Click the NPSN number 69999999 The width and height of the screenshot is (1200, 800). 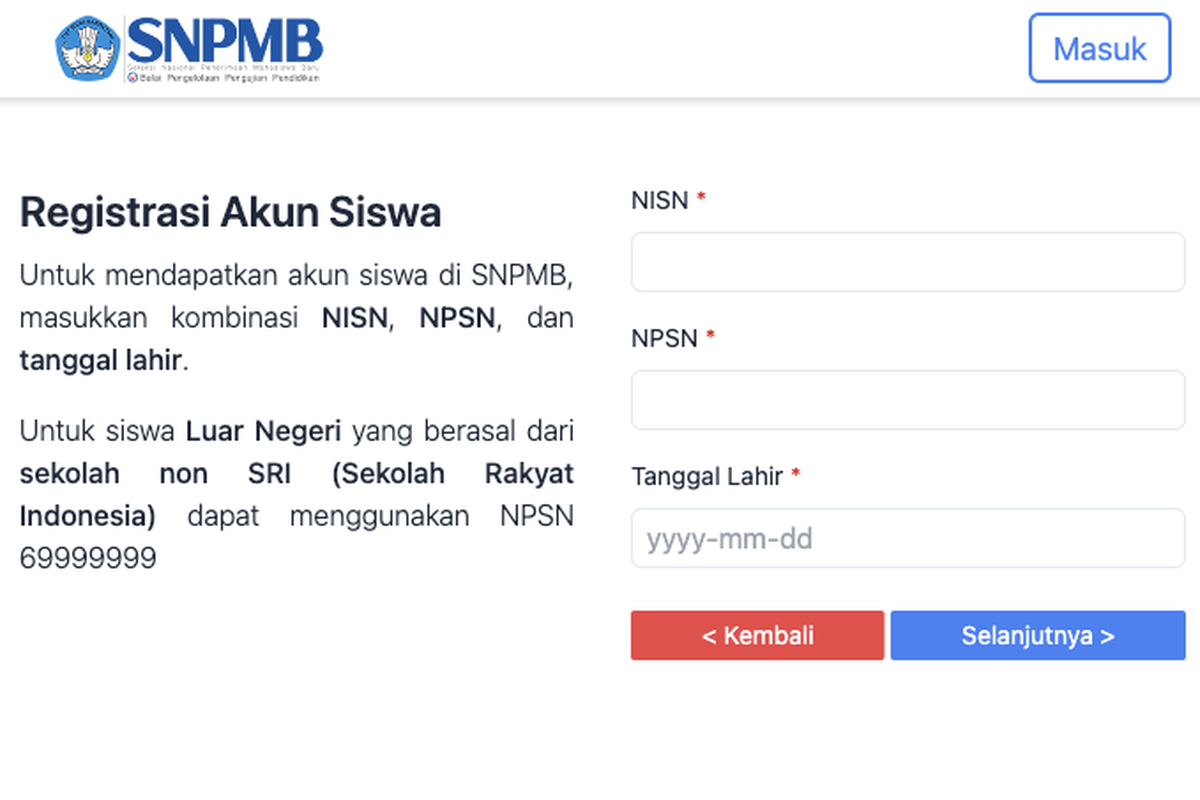(x=88, y=558)
